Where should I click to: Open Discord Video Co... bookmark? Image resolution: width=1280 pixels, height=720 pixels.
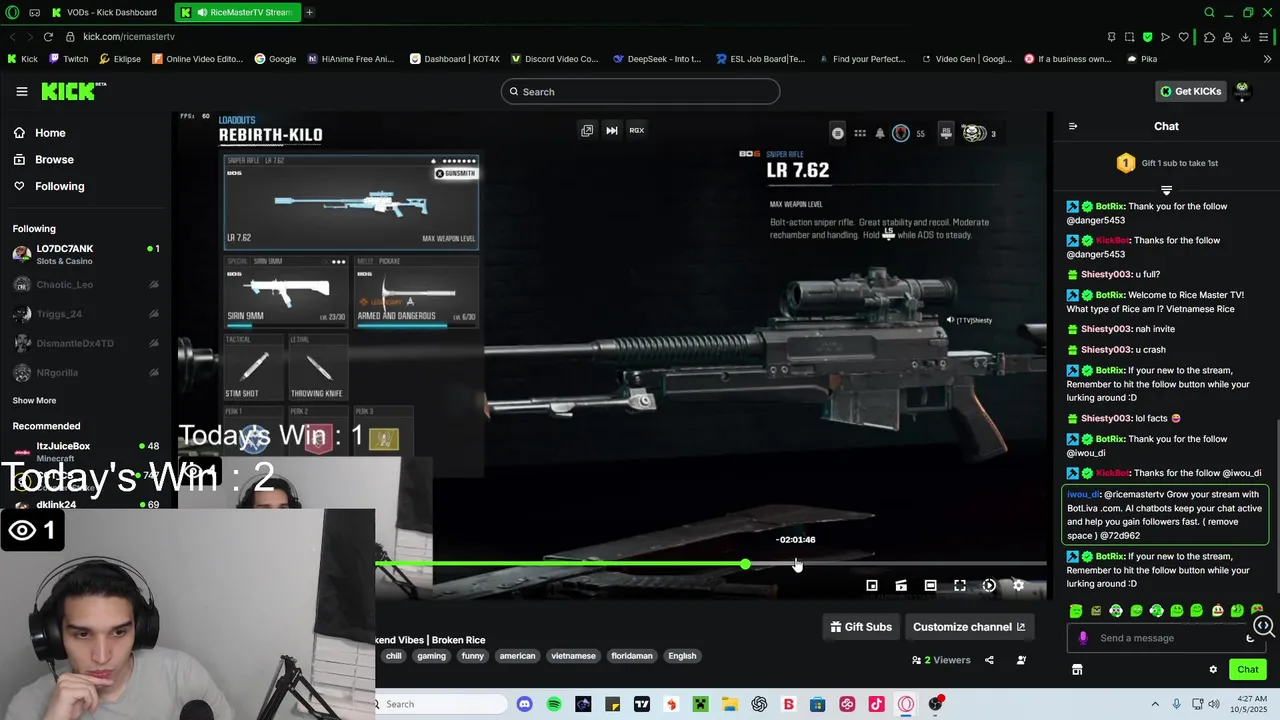(555, 59)
